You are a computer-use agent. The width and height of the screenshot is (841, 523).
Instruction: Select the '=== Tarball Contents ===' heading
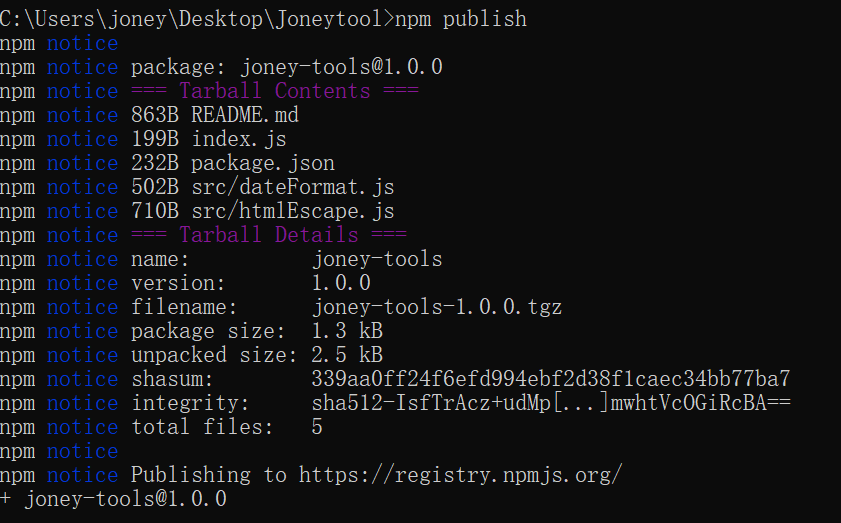275,91
